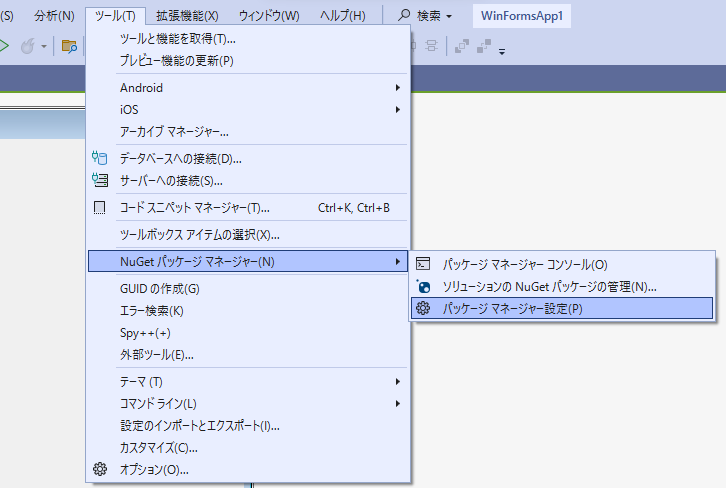Choose 外部ツール(E)... from Tools menu

pos(157,355)
